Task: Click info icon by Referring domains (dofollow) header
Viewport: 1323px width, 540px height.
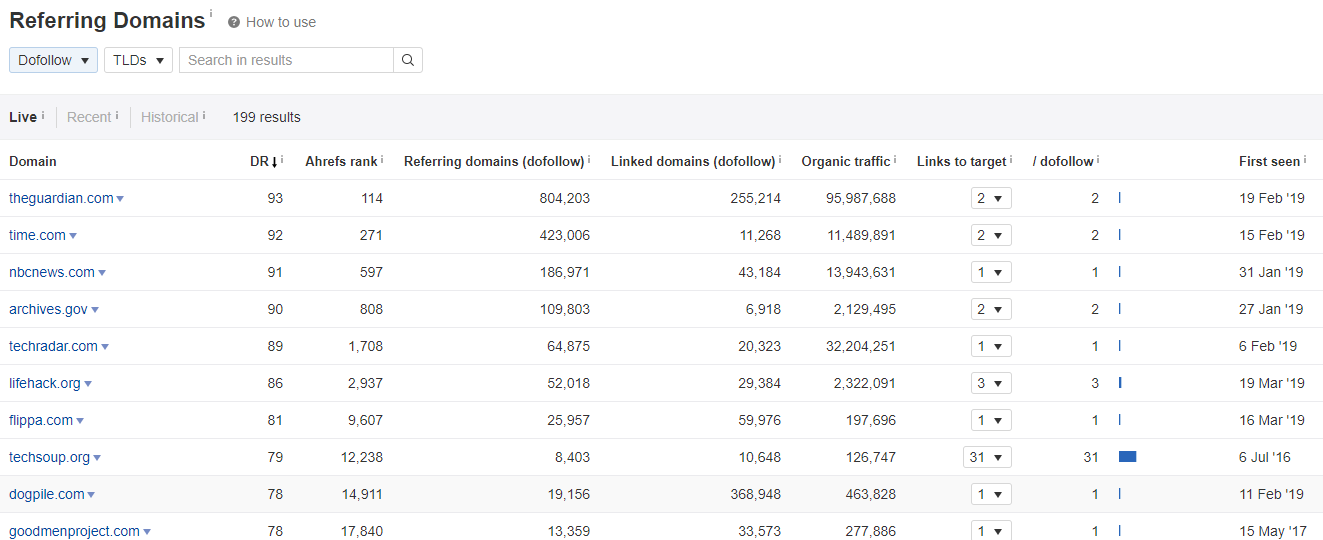Action: [x=589, y=159]
